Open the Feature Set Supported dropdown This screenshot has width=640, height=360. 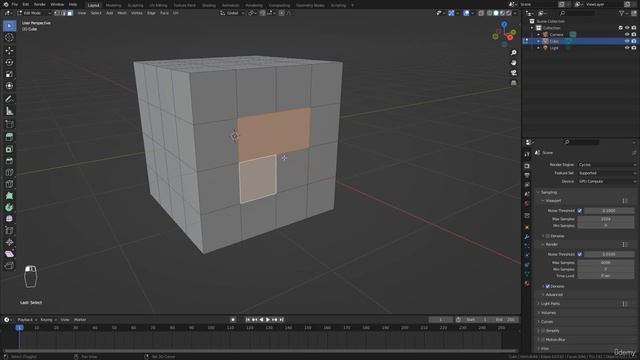click(607, 173)
